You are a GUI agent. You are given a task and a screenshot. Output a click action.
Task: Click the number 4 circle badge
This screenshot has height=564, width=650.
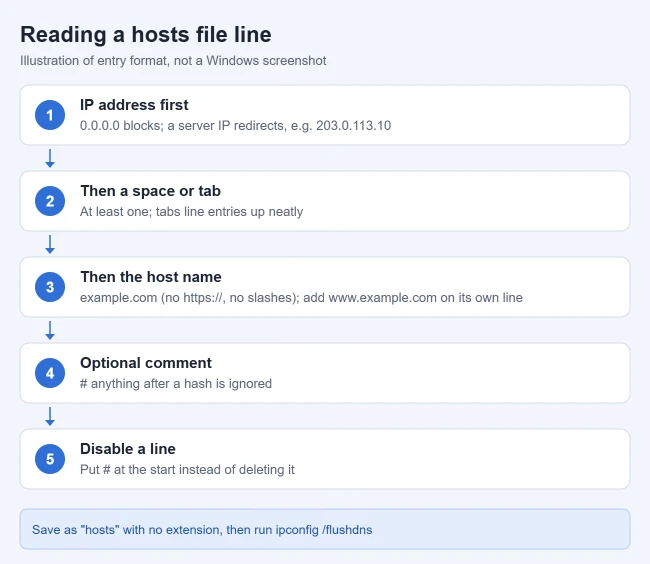[50, 373]
